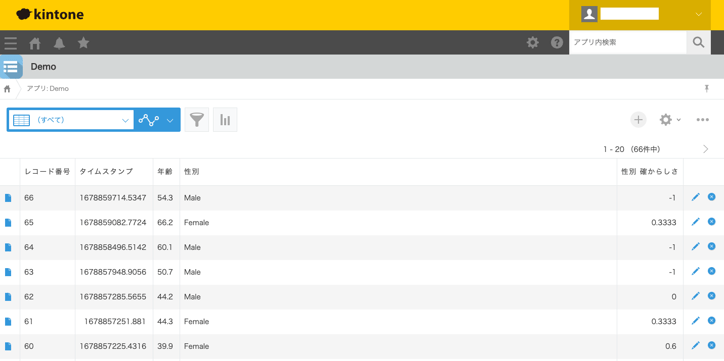Open the three-dot options menu
Image resolution: width=724 pixels, height=361 pixels.
point(702,120)
